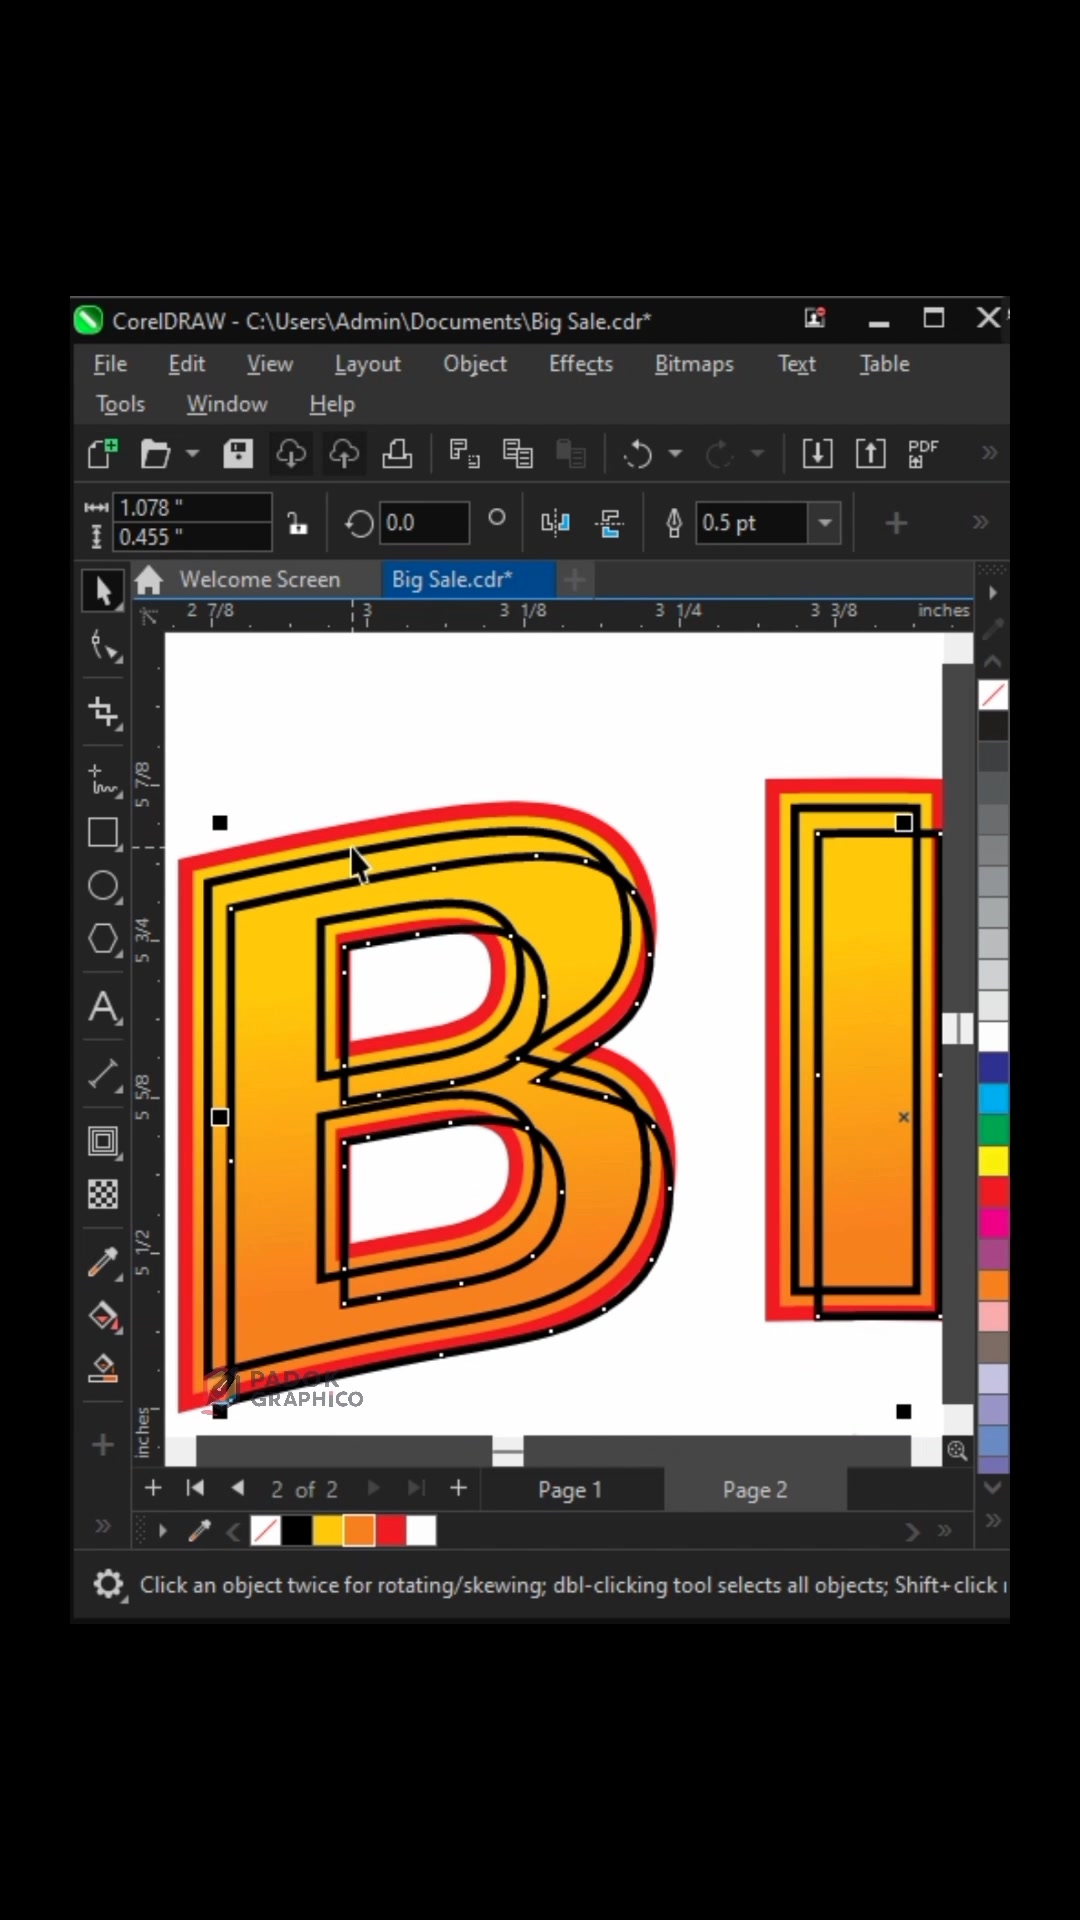The height and width of the screenshot is (1920, 1080).
Task: Go to the previous page arrow
Action: 237,1488
